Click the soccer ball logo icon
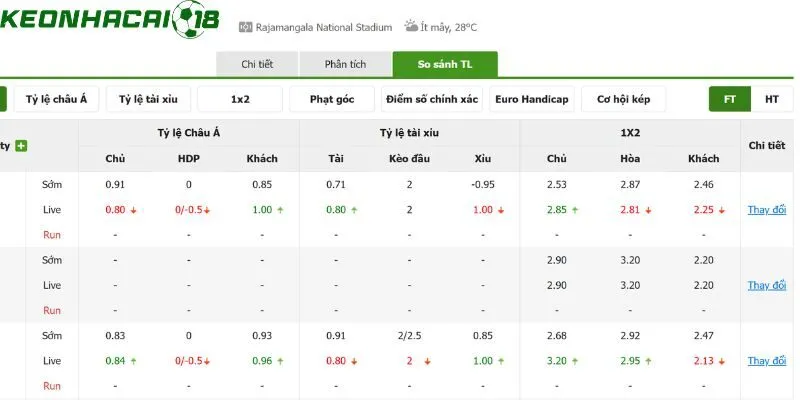800x400 pixels. tap(188, 20)
